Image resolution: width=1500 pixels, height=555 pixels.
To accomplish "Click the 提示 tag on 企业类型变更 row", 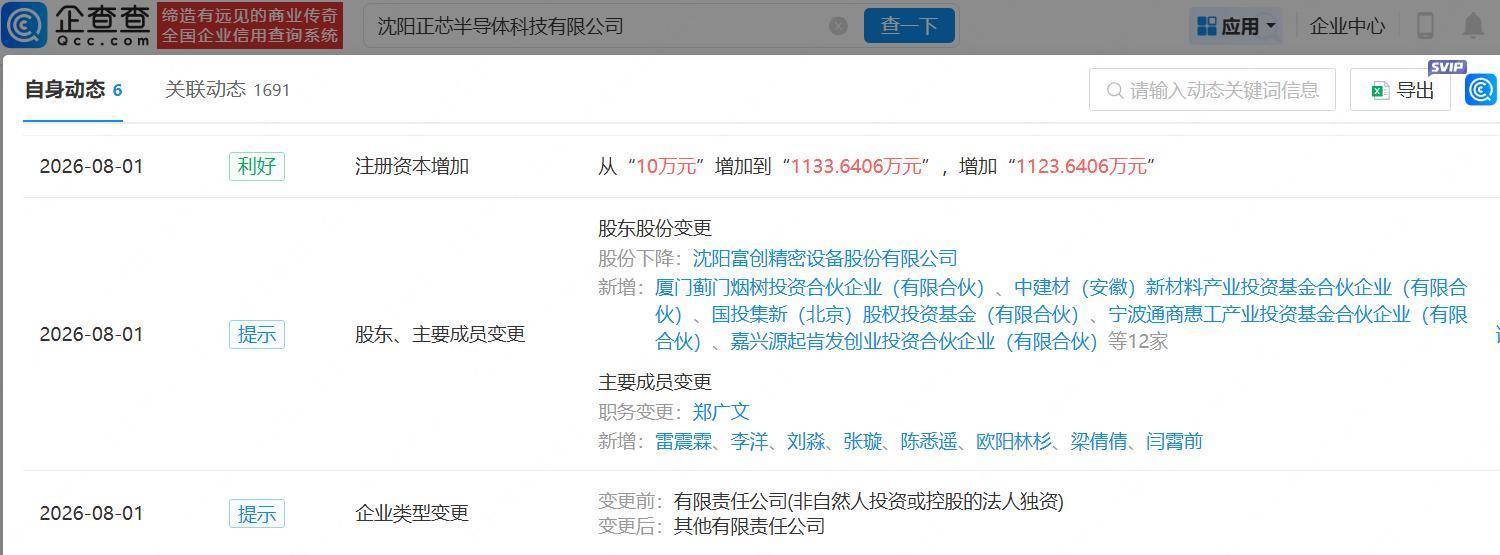I will (x=256, y=513).
